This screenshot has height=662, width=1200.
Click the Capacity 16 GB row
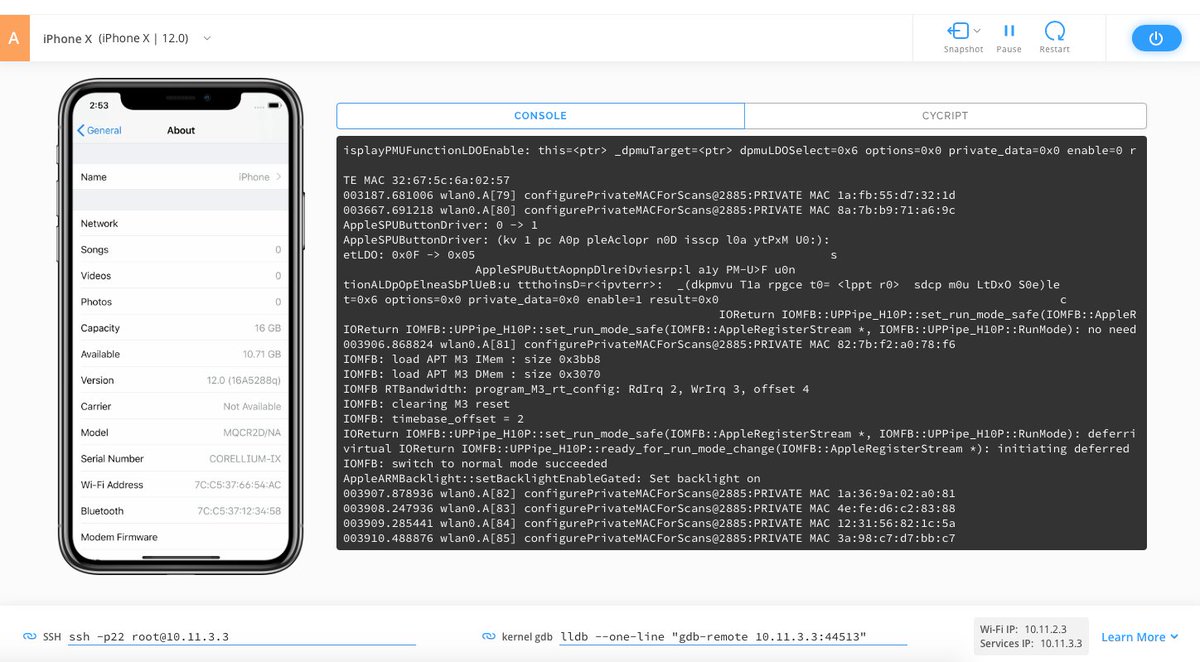(x=181, y=328)
